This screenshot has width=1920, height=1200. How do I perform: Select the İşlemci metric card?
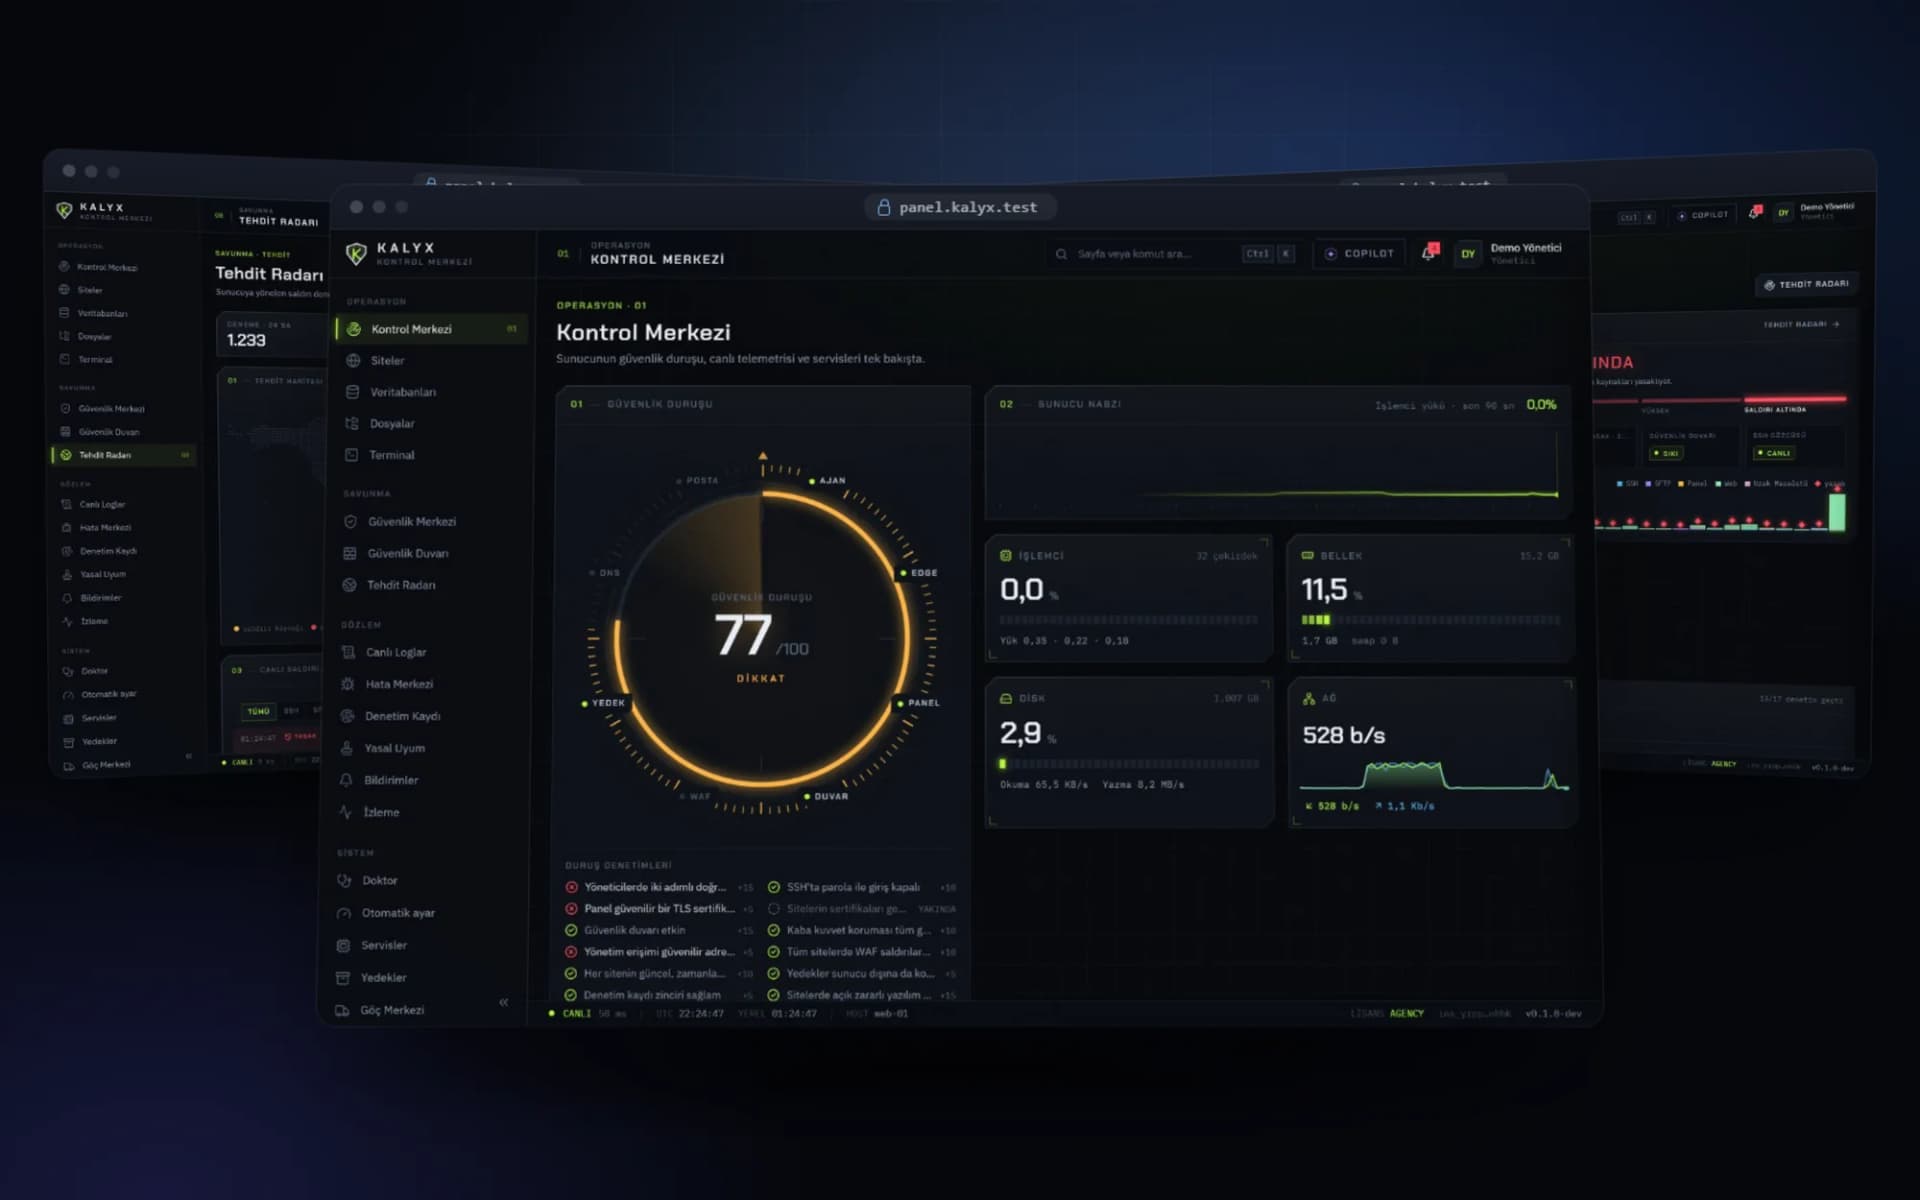coord(1129,598)
